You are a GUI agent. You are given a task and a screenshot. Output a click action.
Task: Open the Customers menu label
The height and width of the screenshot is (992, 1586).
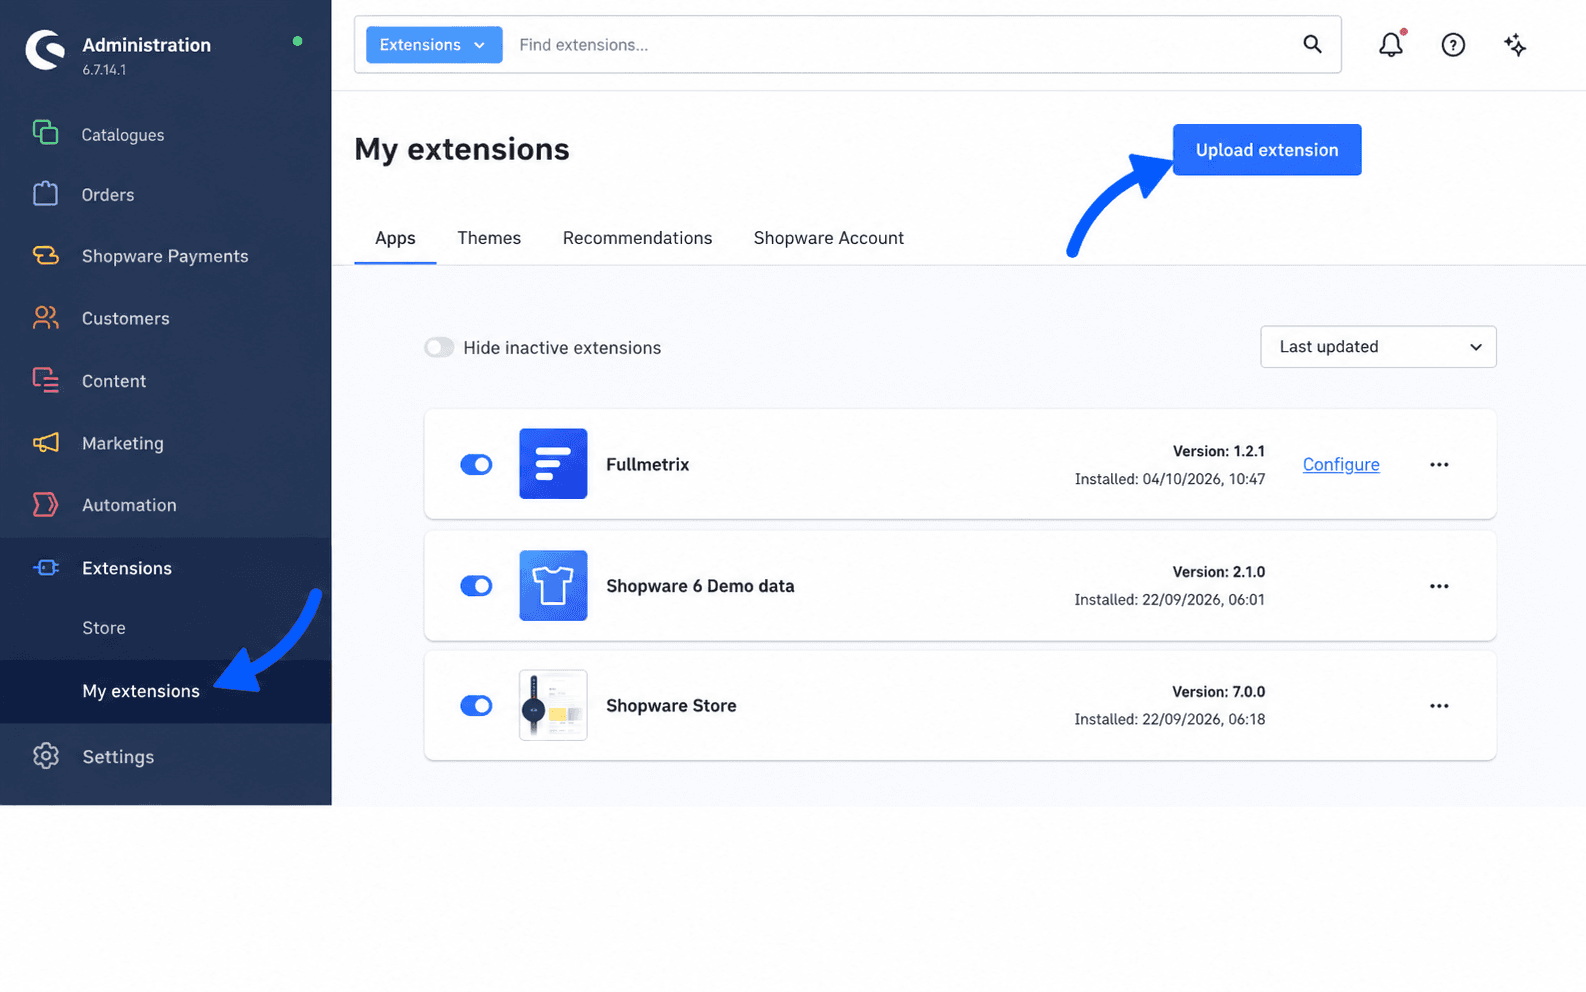coord(126,318)
